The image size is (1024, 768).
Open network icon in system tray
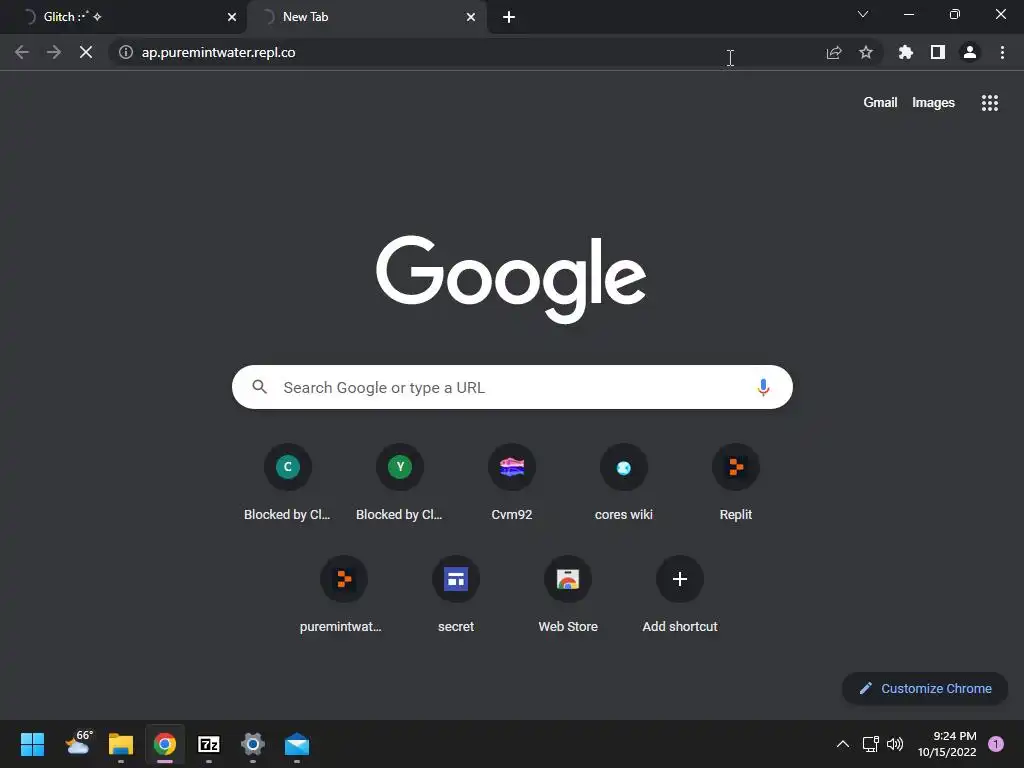(870, 744)
